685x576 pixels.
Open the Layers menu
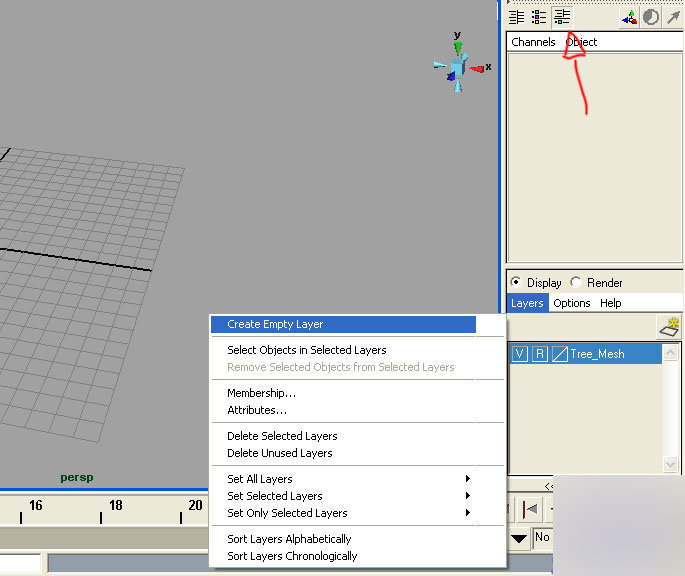tap(527, 303)
